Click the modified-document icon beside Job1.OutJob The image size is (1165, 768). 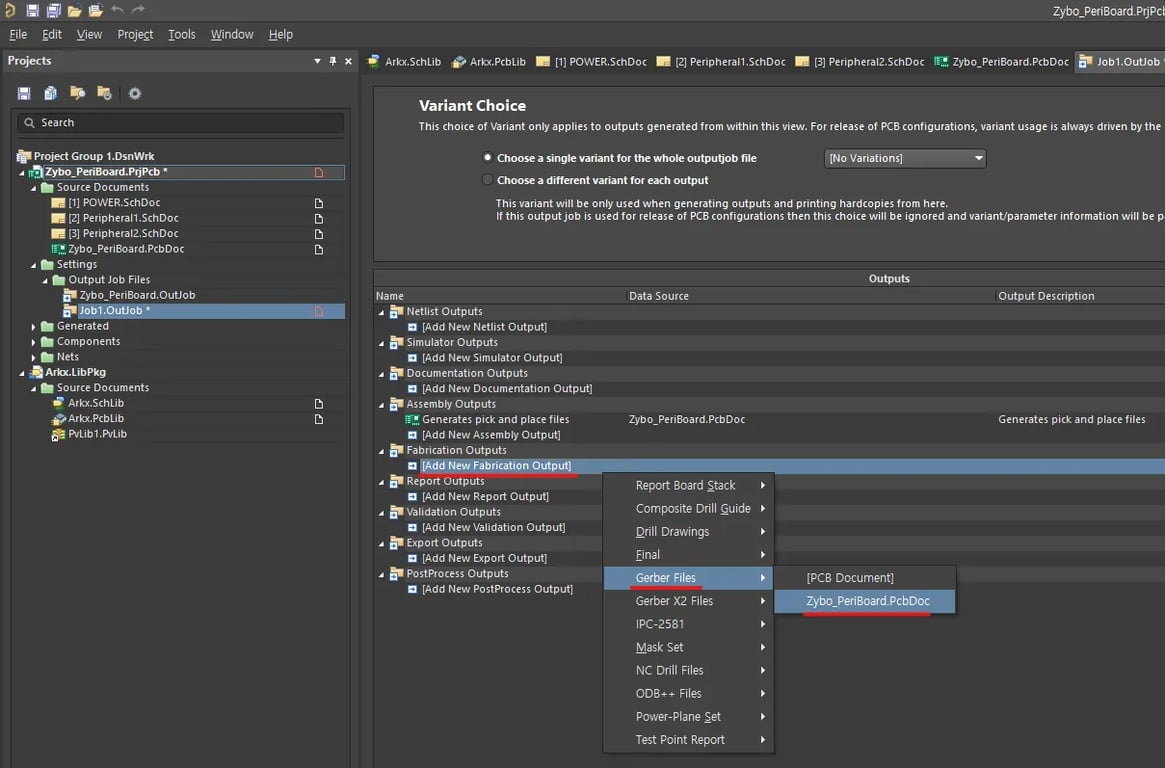pos(319,311)
